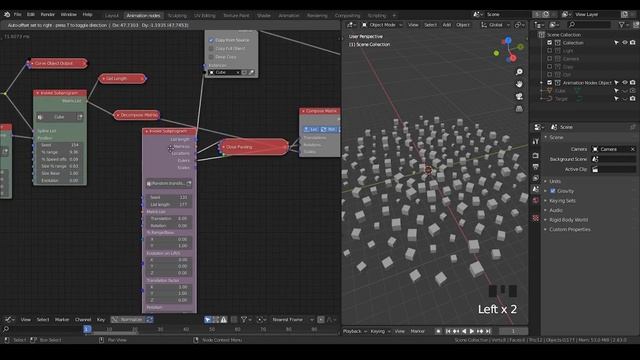640x360 pixels.
Task: Click the Random transform subprogram button
Action: click(x=169, y=184)
